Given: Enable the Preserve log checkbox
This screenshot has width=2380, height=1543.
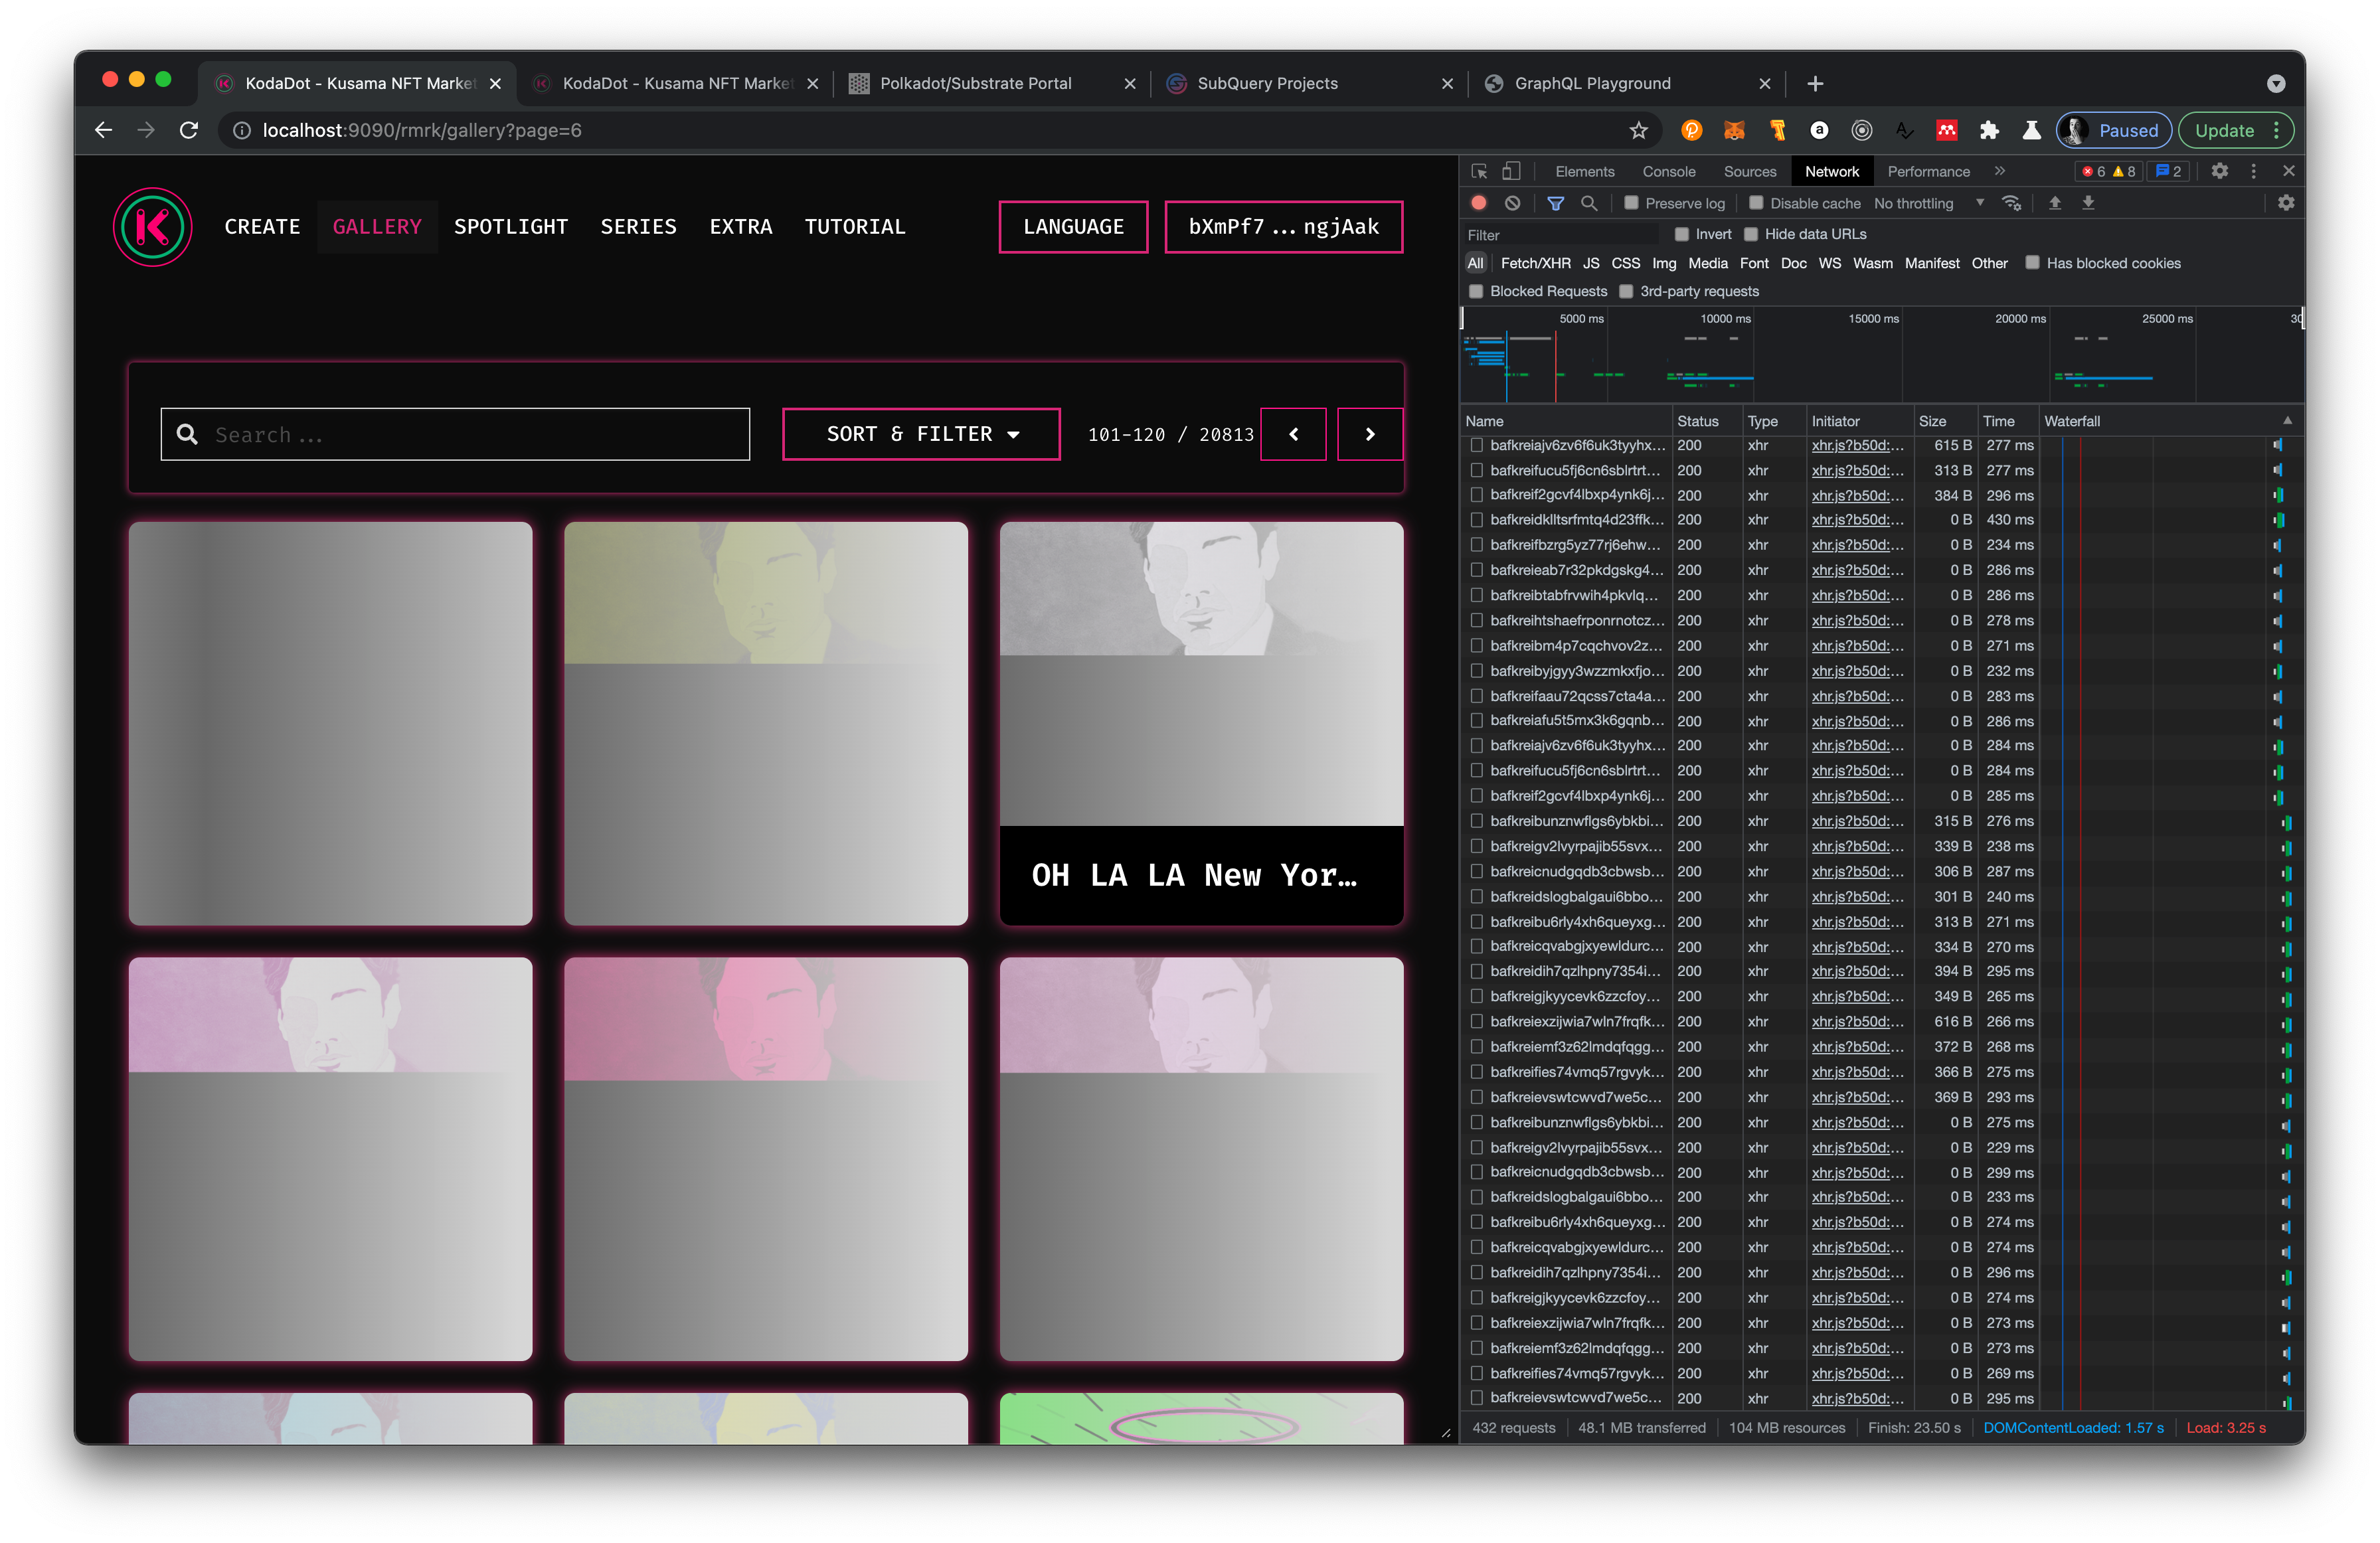Looking at the screenshot, I should pos(1631,203).
